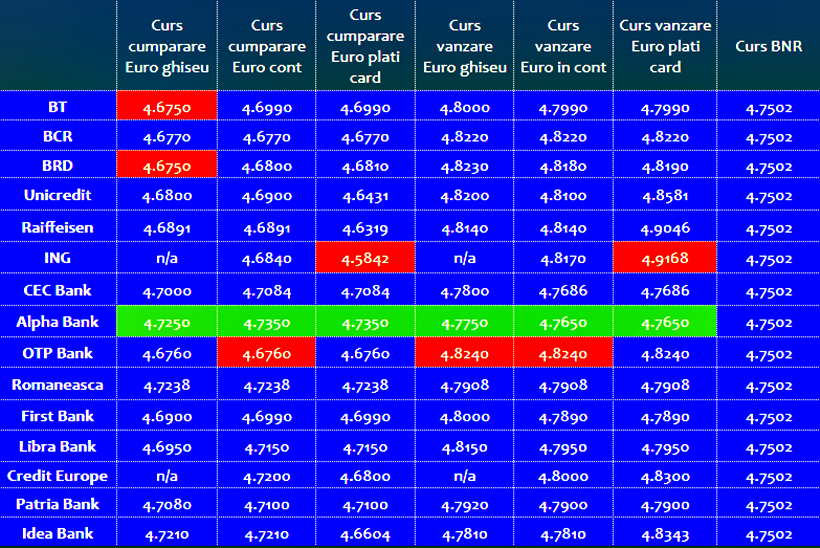Select Romaneasca's 4.7908 card sell rate

click(x=665, y=386)
